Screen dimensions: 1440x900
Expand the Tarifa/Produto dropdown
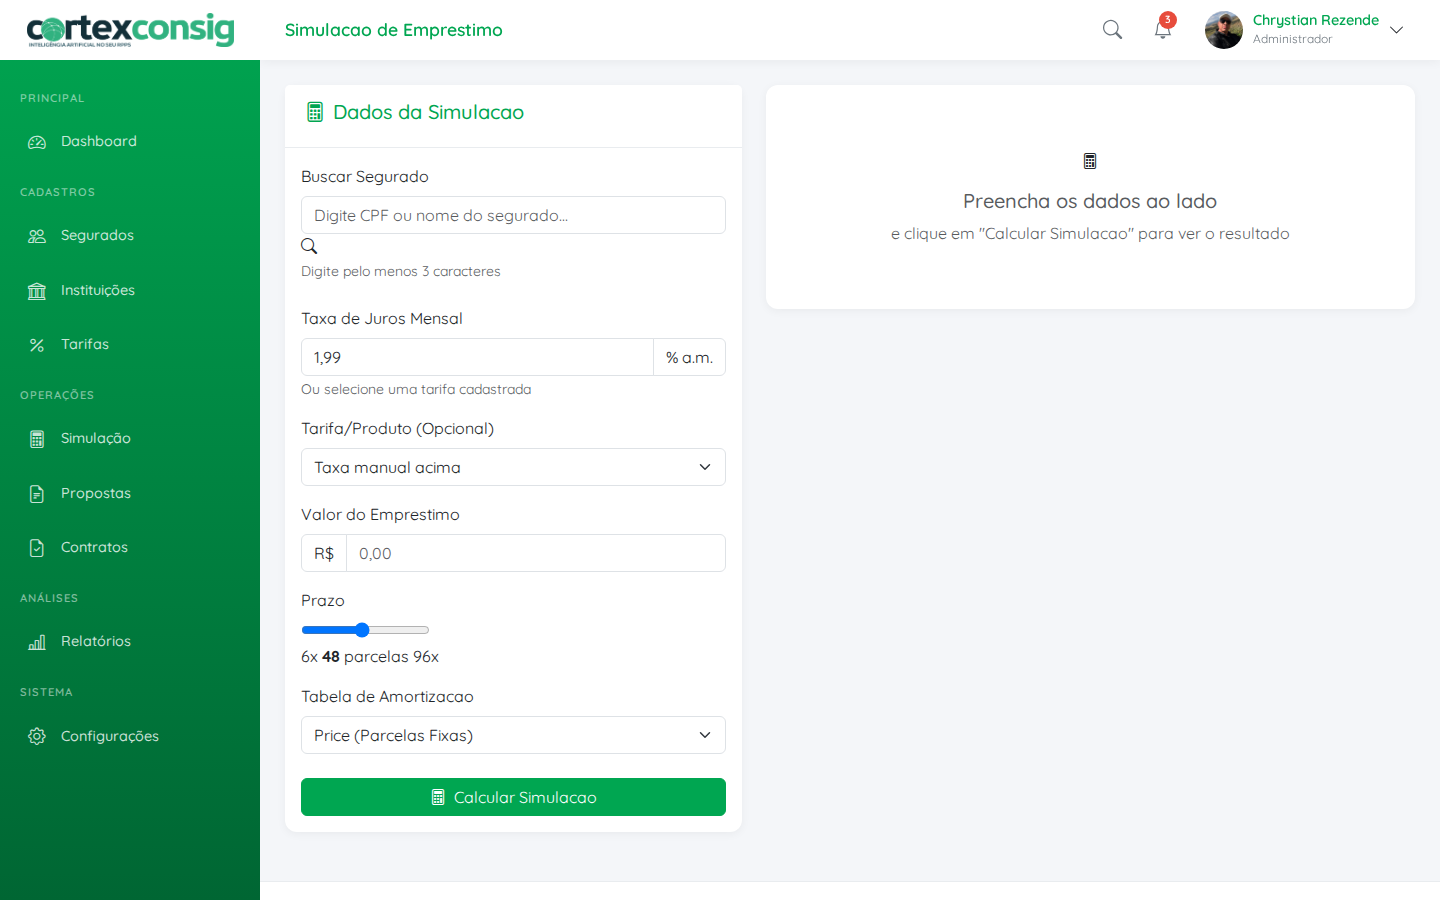pyautogui.click(x=513, y=467)
